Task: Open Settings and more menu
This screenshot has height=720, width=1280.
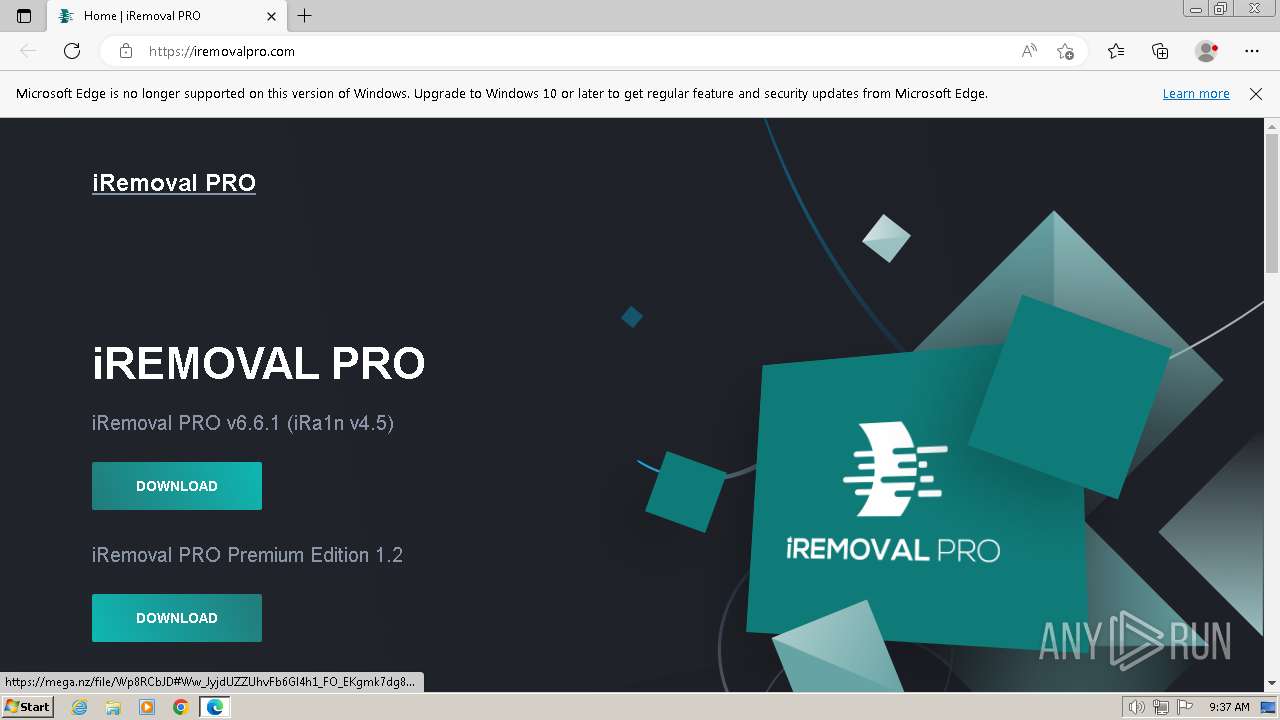Action: click(x=1252, y=51)
